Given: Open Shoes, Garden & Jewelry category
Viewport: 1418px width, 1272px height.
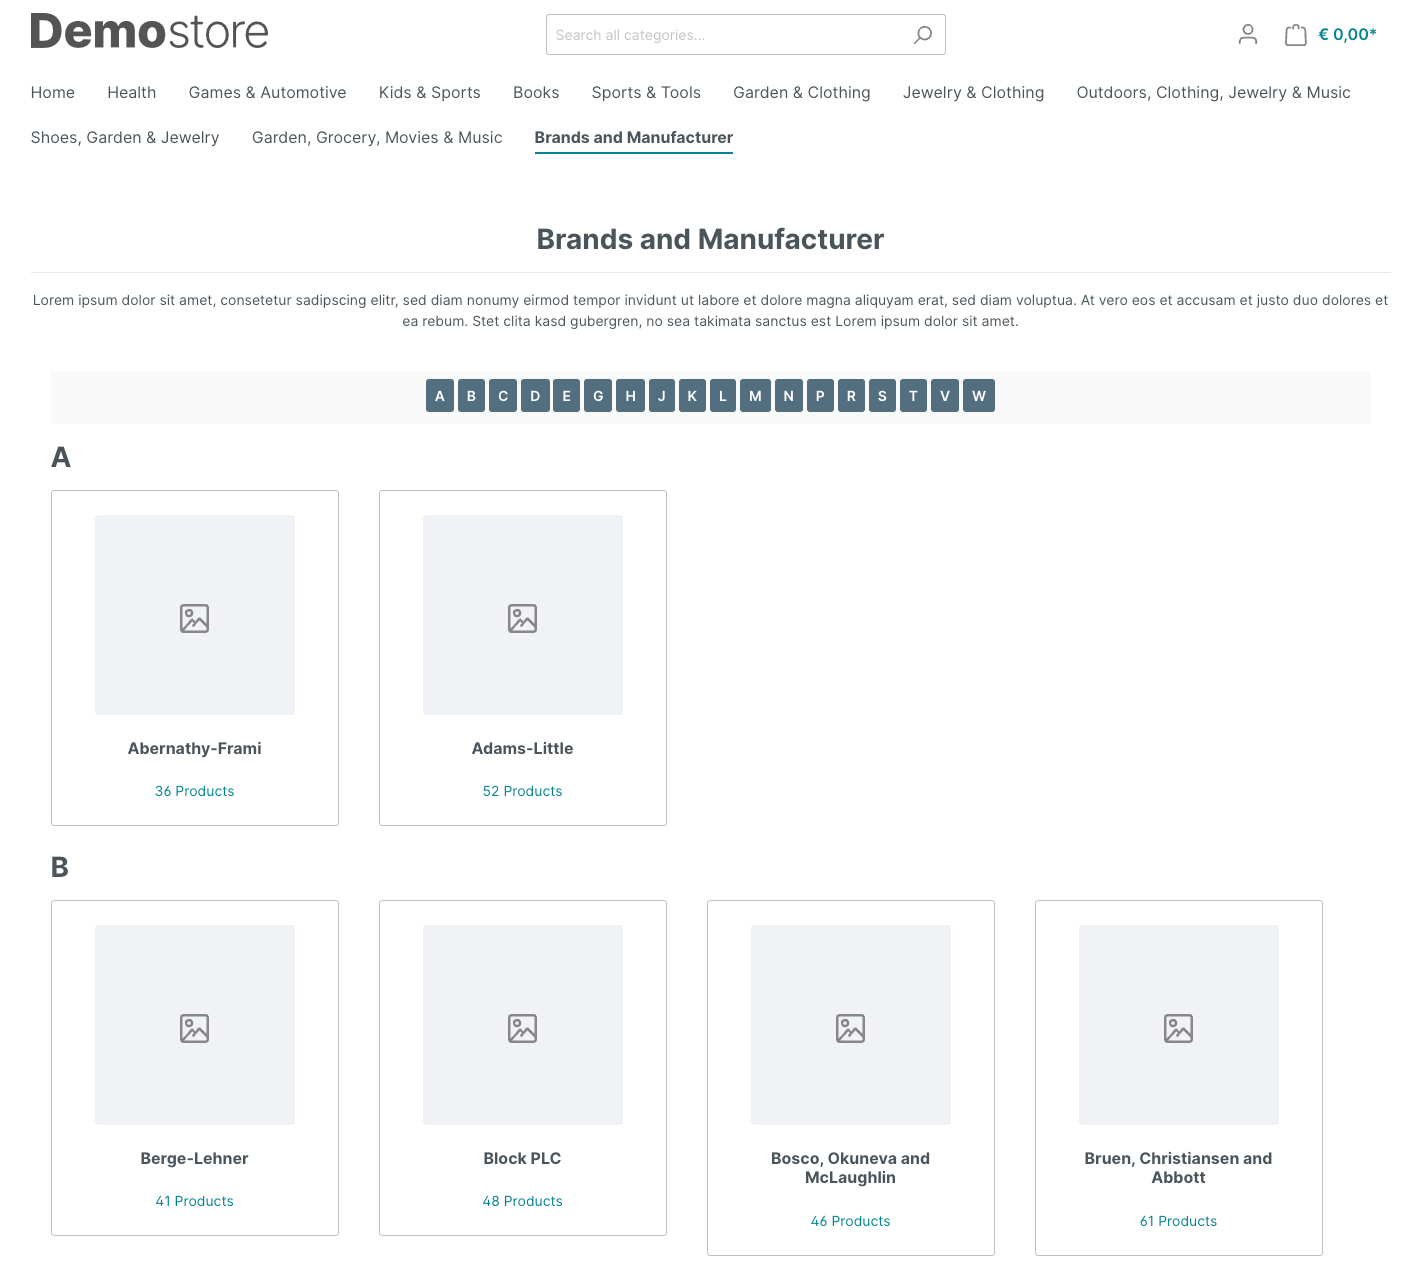Looking at the screenshot, I should [125, 137].
